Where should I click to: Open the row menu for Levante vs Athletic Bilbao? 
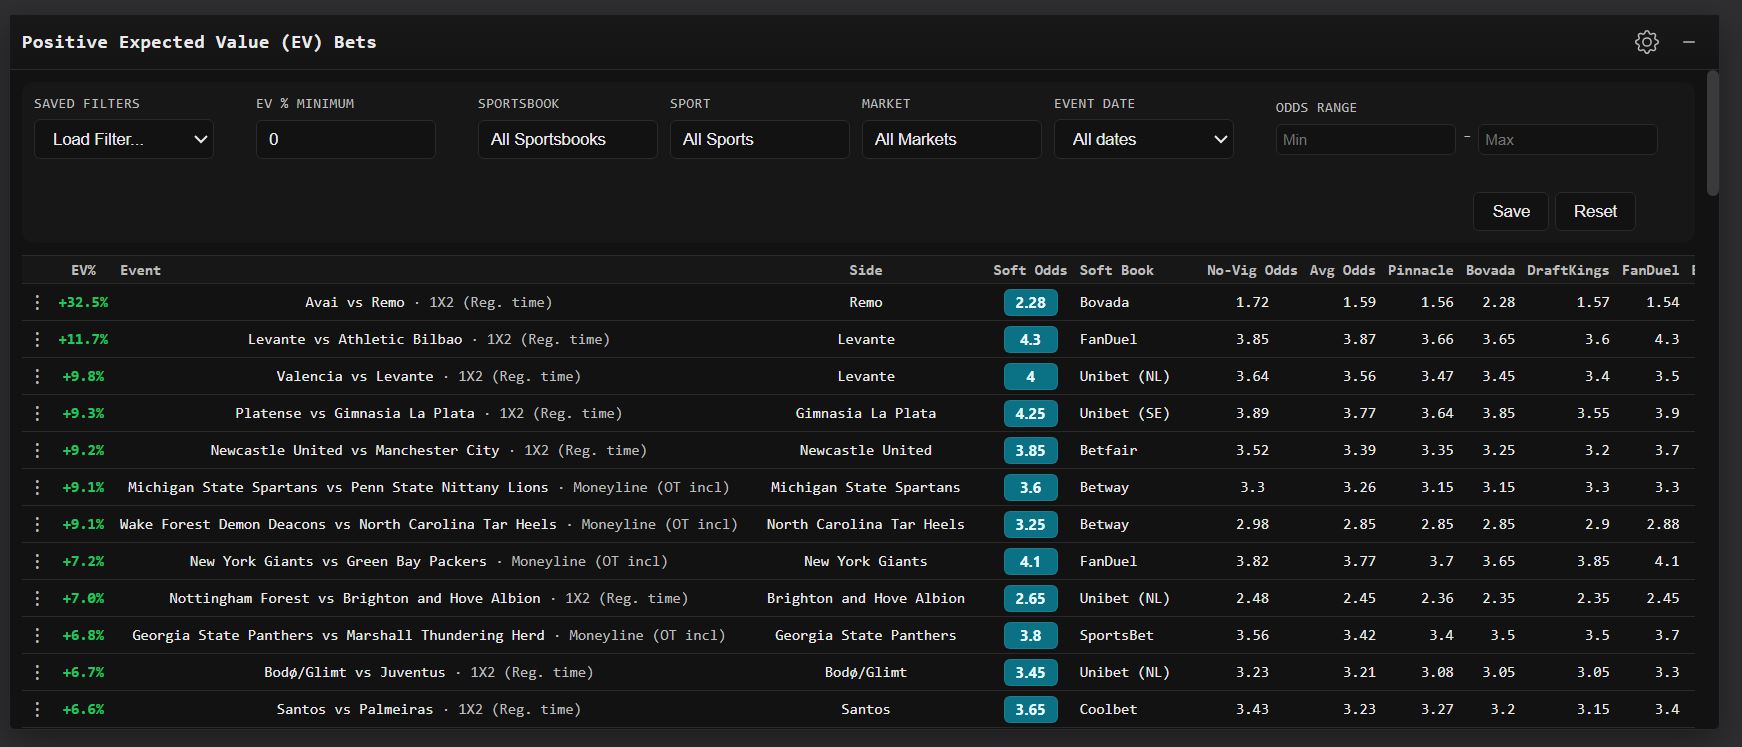[x=37, y=339]
